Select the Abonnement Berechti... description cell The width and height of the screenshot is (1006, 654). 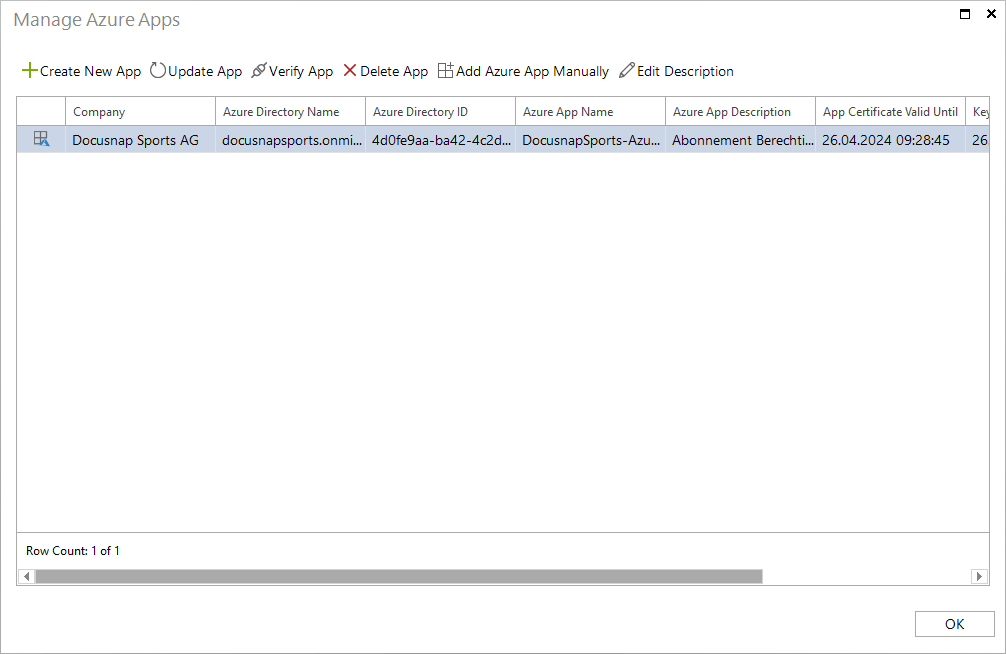click(x=741, y=140)
